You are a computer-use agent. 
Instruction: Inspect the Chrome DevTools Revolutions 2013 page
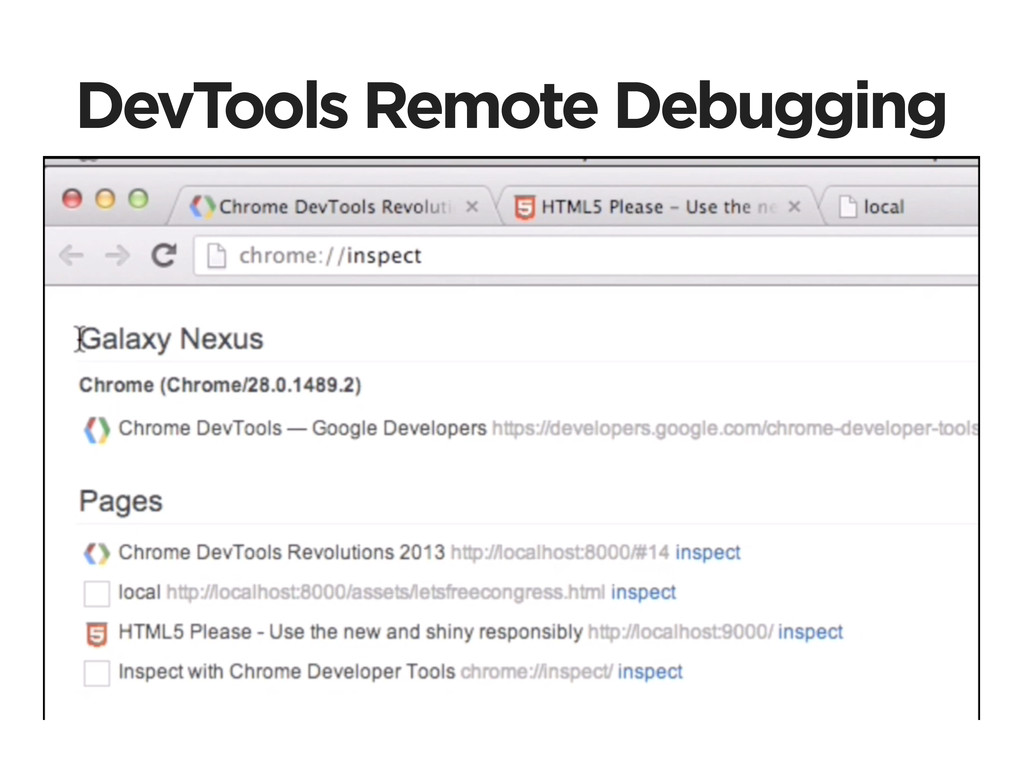coord(708,552)
